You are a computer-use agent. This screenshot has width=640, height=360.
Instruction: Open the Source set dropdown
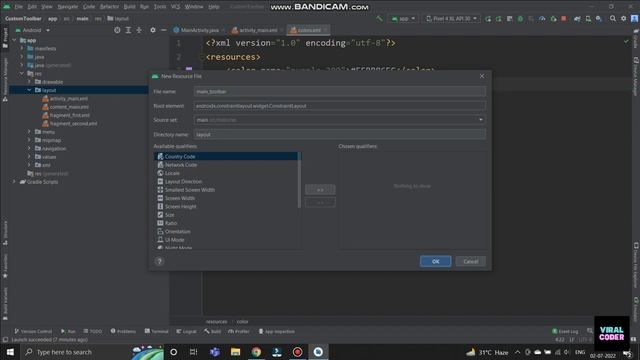480,120
